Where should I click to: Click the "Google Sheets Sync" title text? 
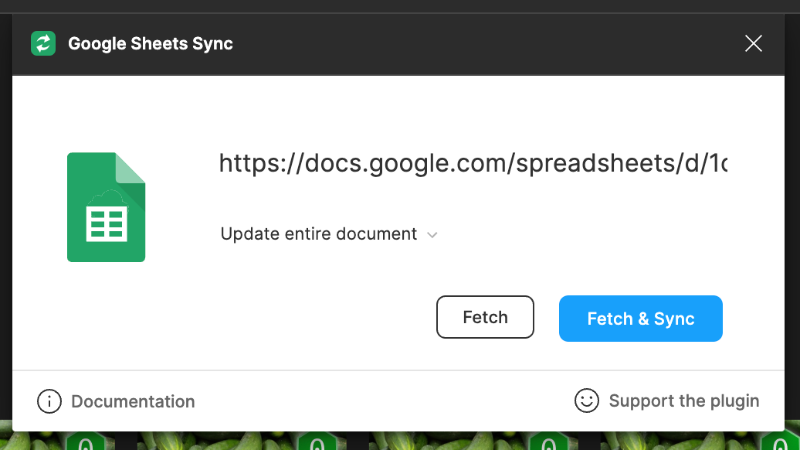point(150,44)
